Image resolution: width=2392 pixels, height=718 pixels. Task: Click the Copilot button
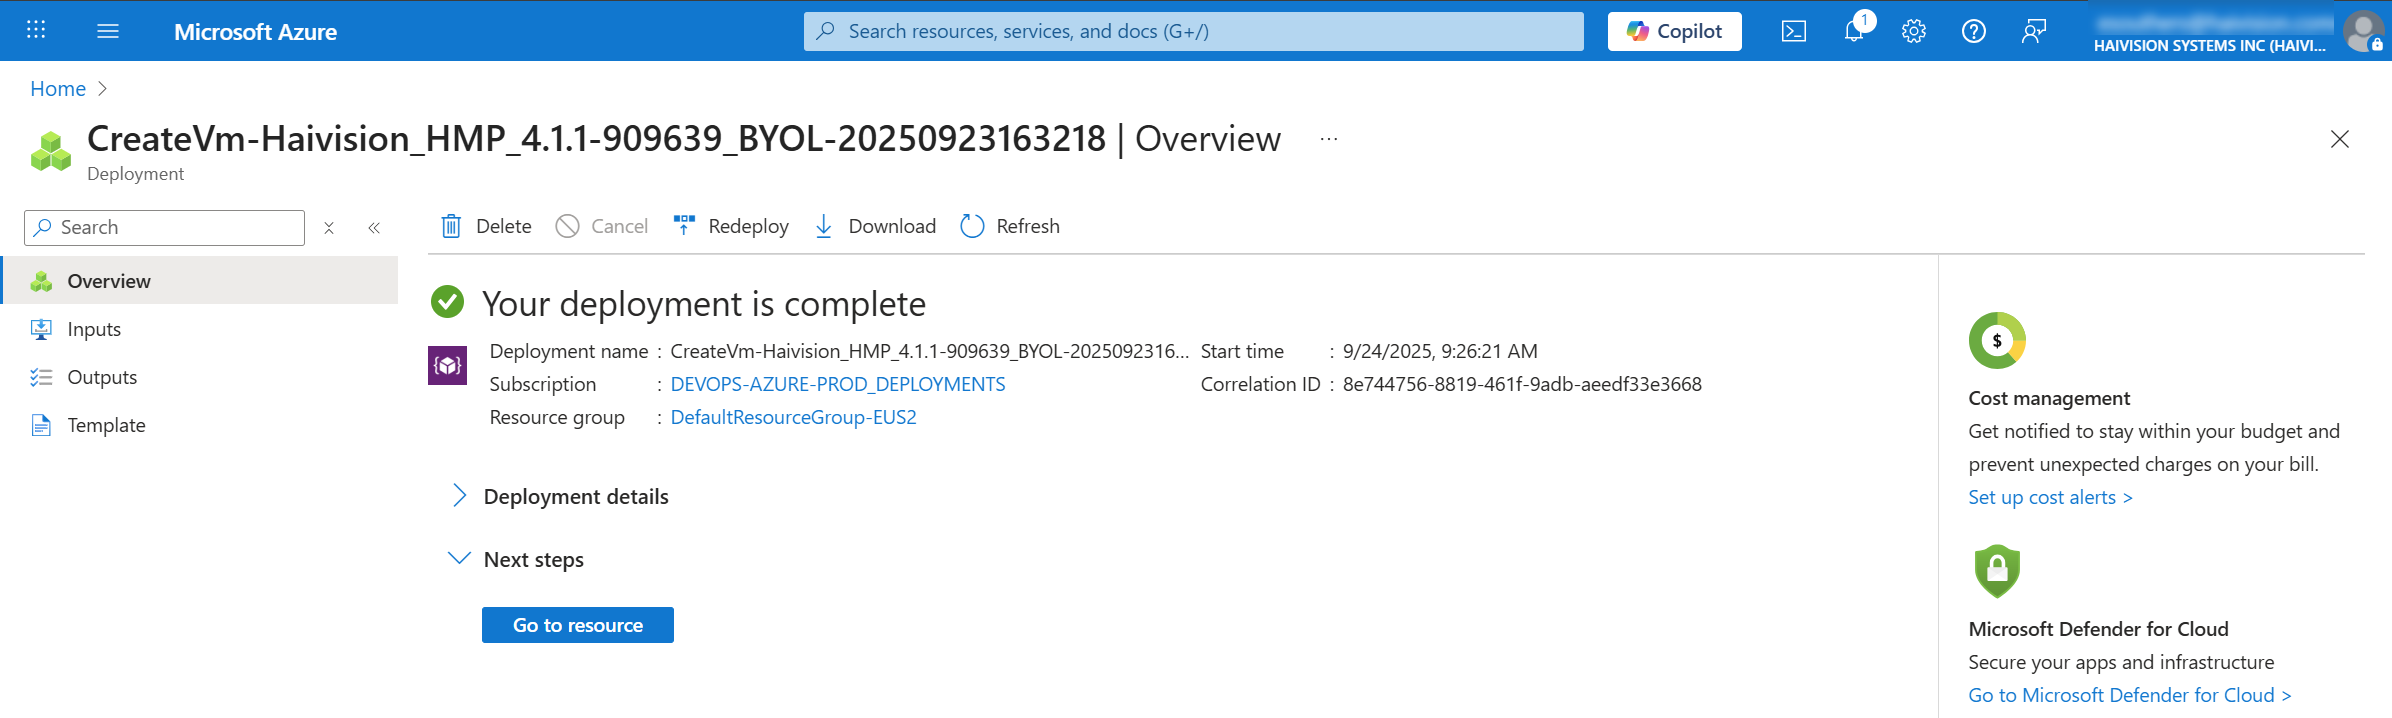[x=1674, y=31]
